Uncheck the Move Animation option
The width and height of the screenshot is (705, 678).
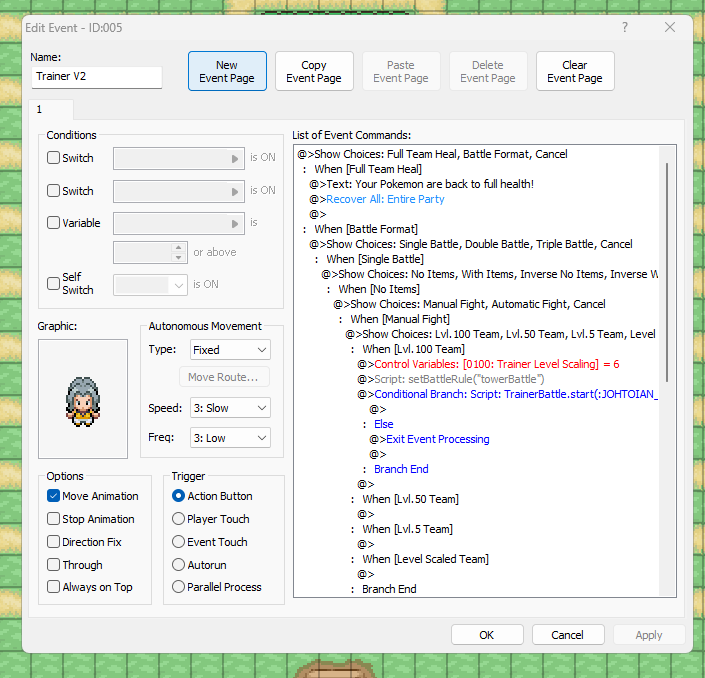(54, 496)
